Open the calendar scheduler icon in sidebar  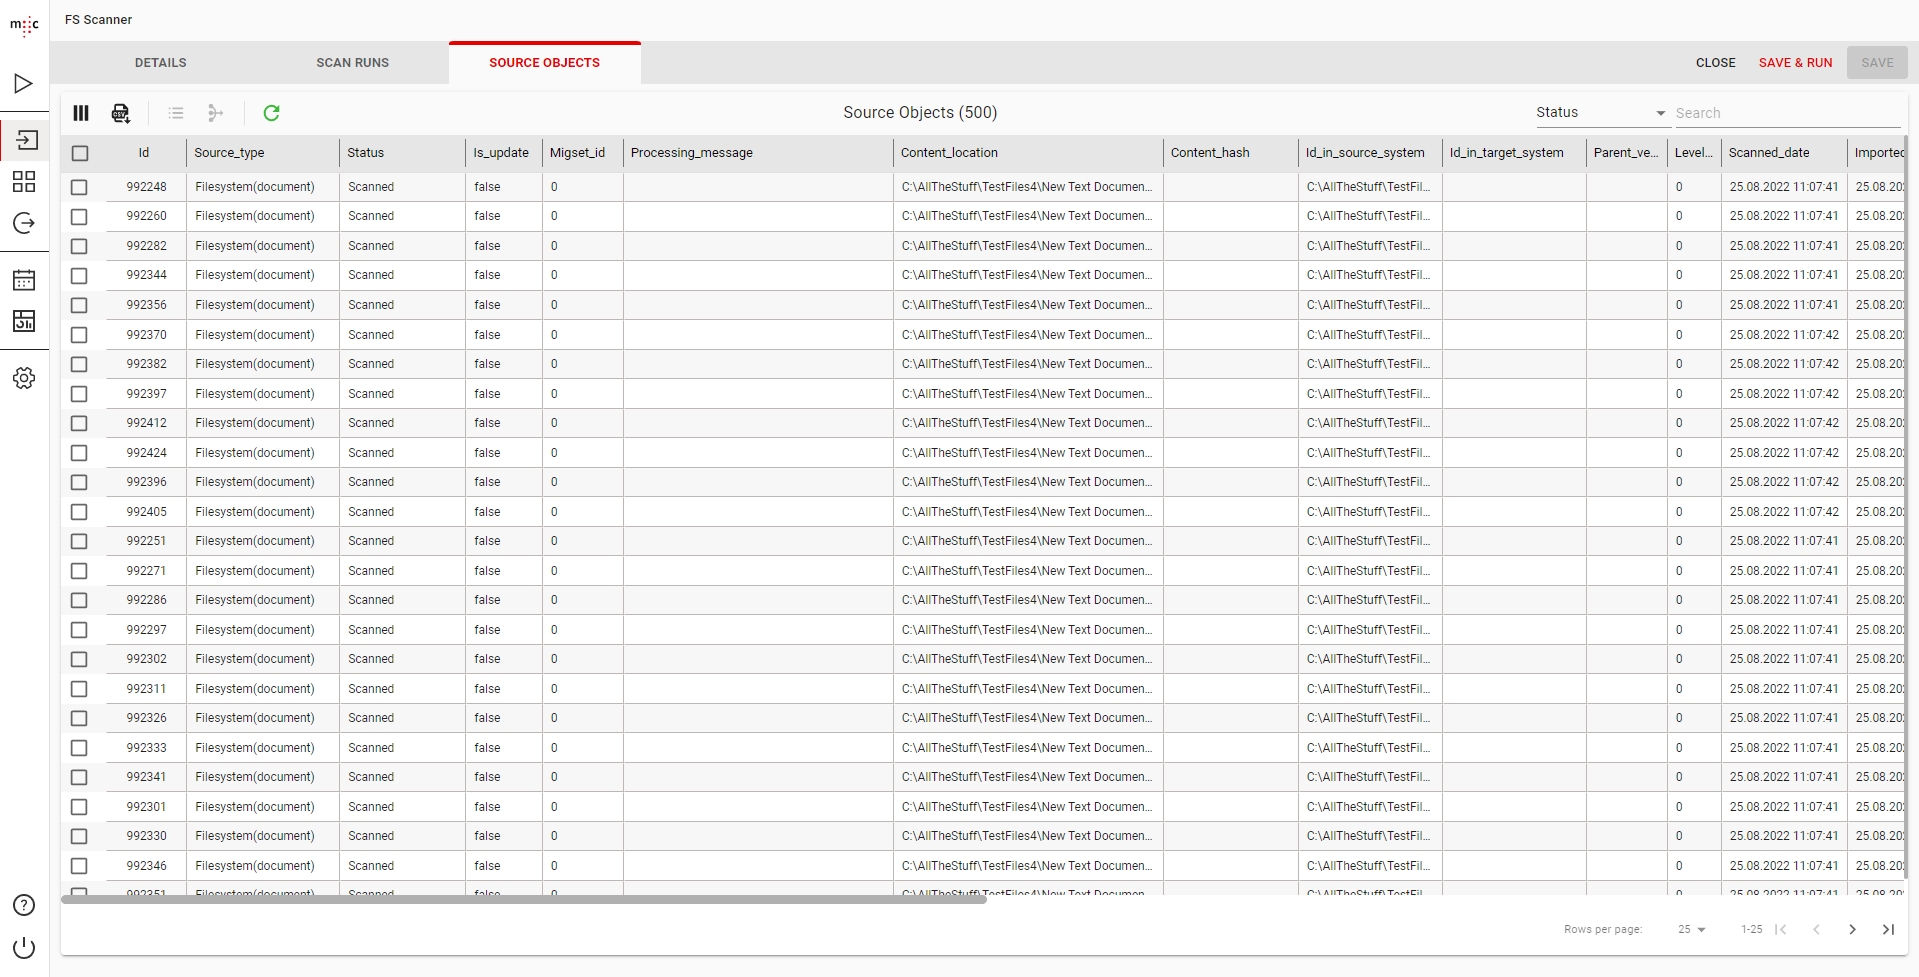click(x=24, y=280)
